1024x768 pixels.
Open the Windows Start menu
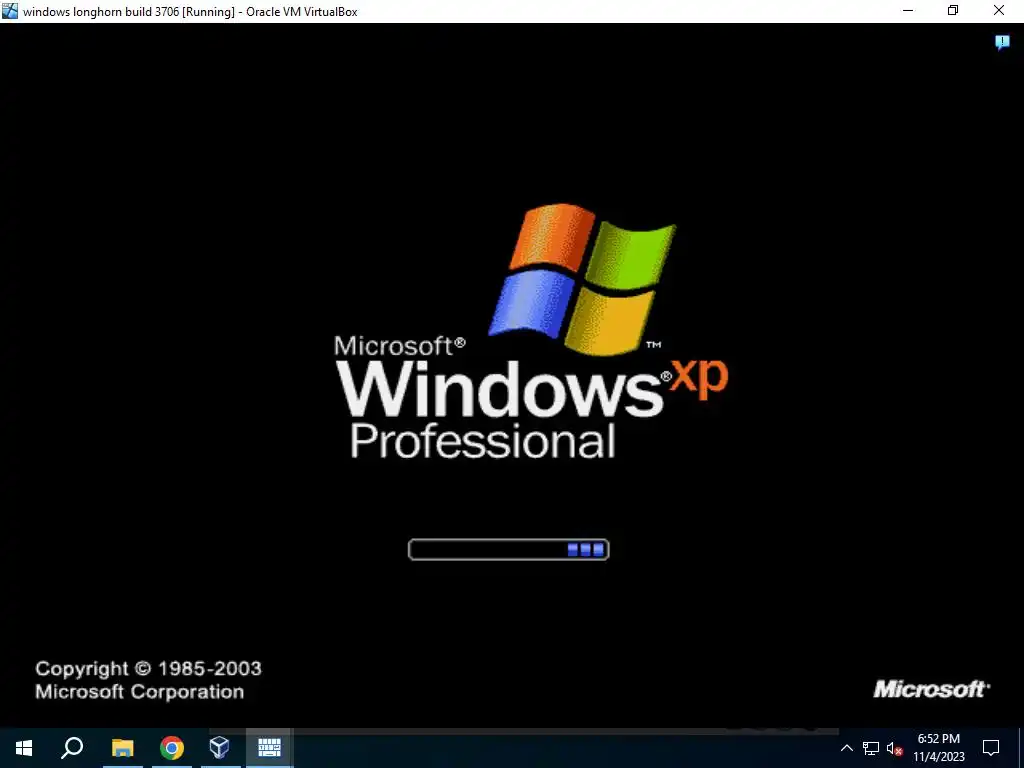[24, 748]
